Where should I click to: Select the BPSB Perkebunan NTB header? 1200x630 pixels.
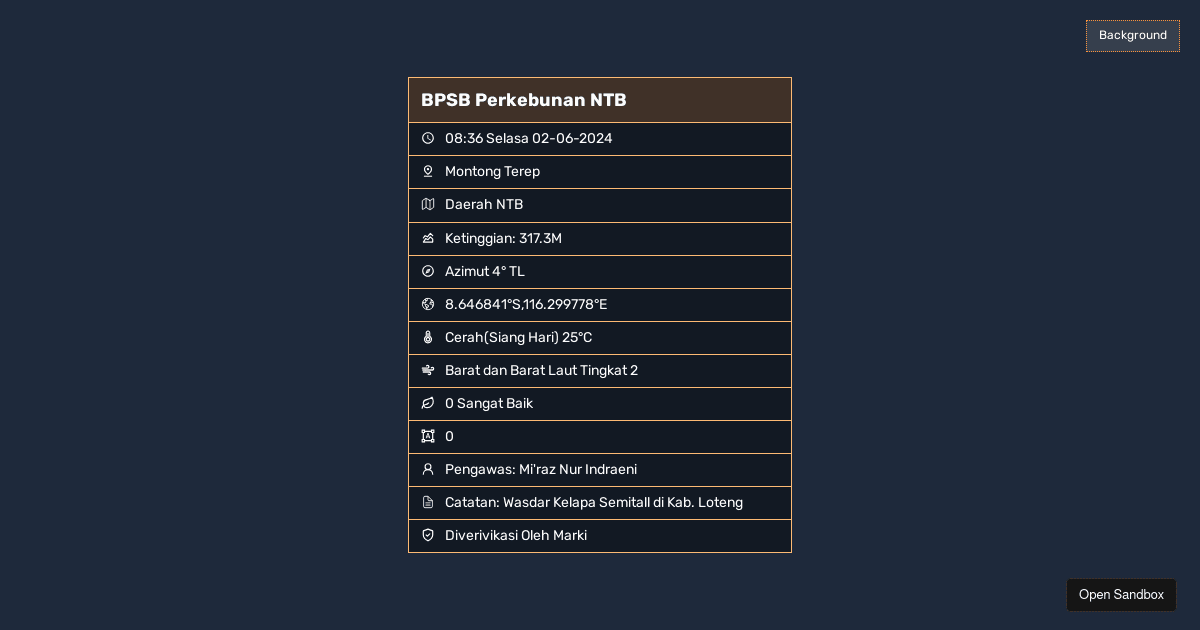pos(524,100)
